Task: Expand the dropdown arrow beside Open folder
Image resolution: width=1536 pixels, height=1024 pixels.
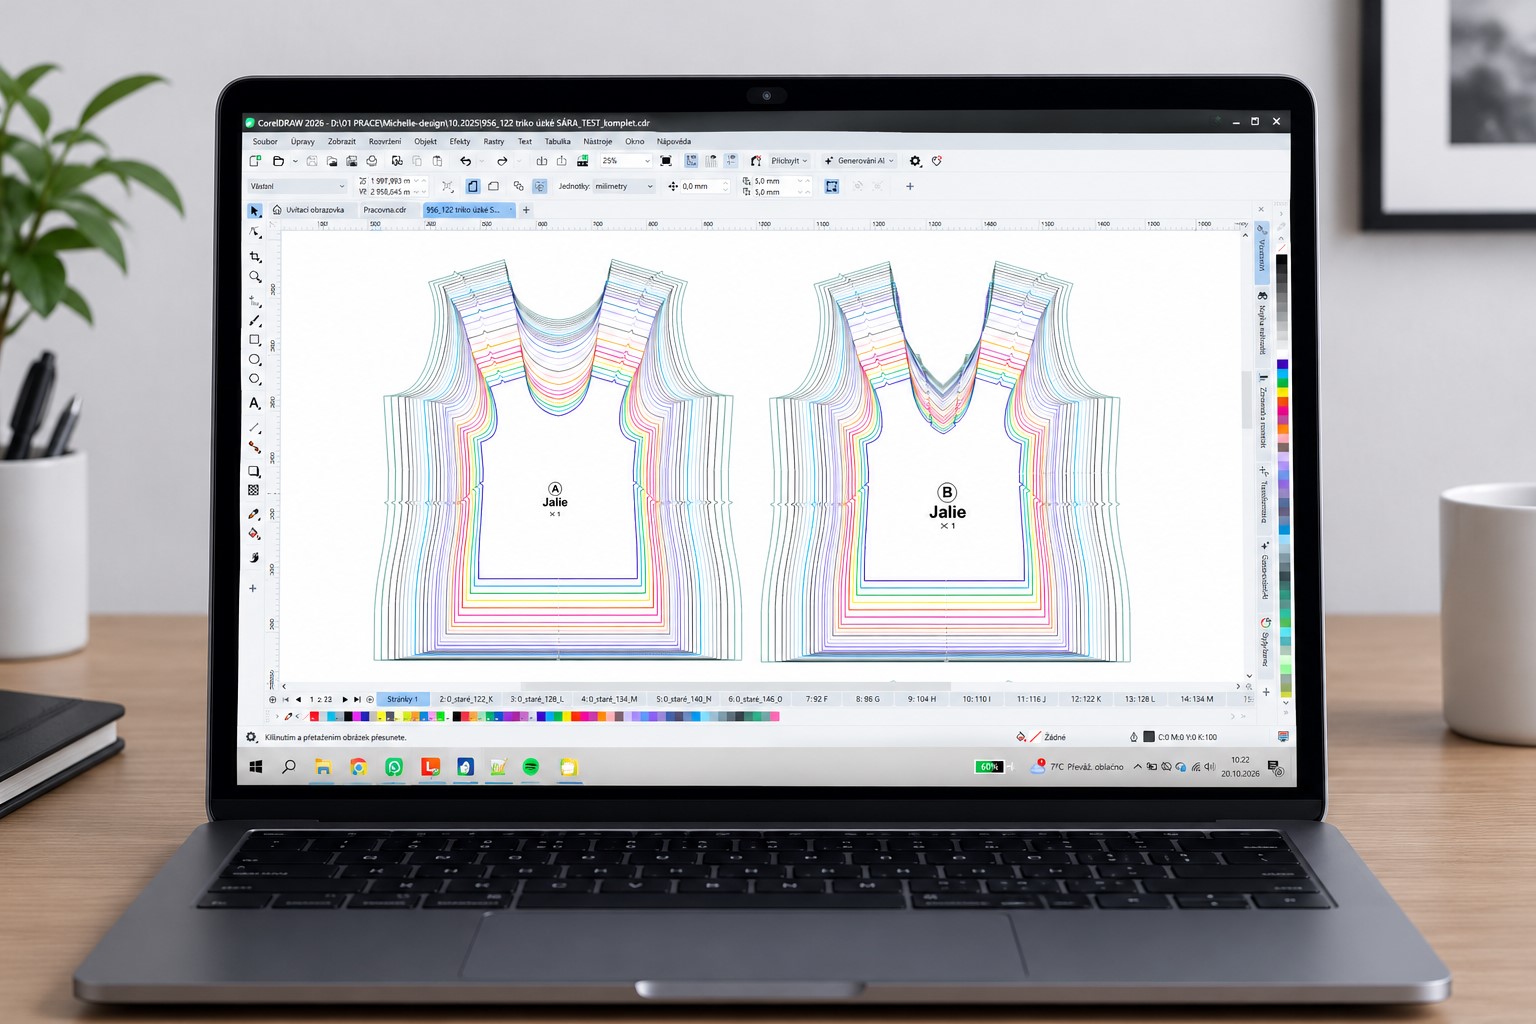Action: click(x=295, y=161)
